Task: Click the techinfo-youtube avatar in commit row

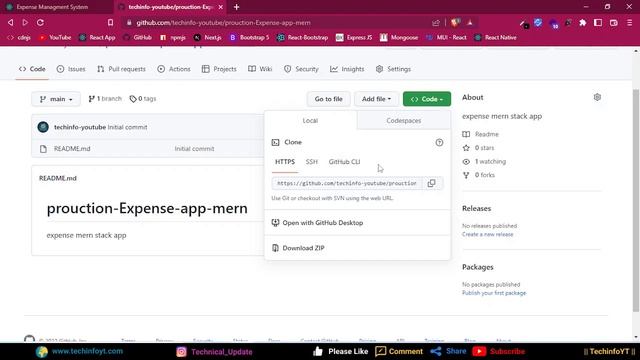Action: 43,127
